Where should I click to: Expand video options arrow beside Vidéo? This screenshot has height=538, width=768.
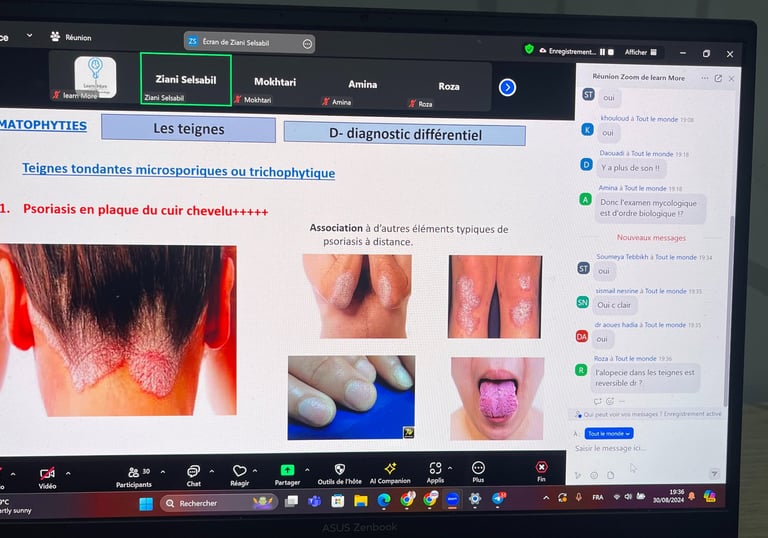(x=68, y=474)
